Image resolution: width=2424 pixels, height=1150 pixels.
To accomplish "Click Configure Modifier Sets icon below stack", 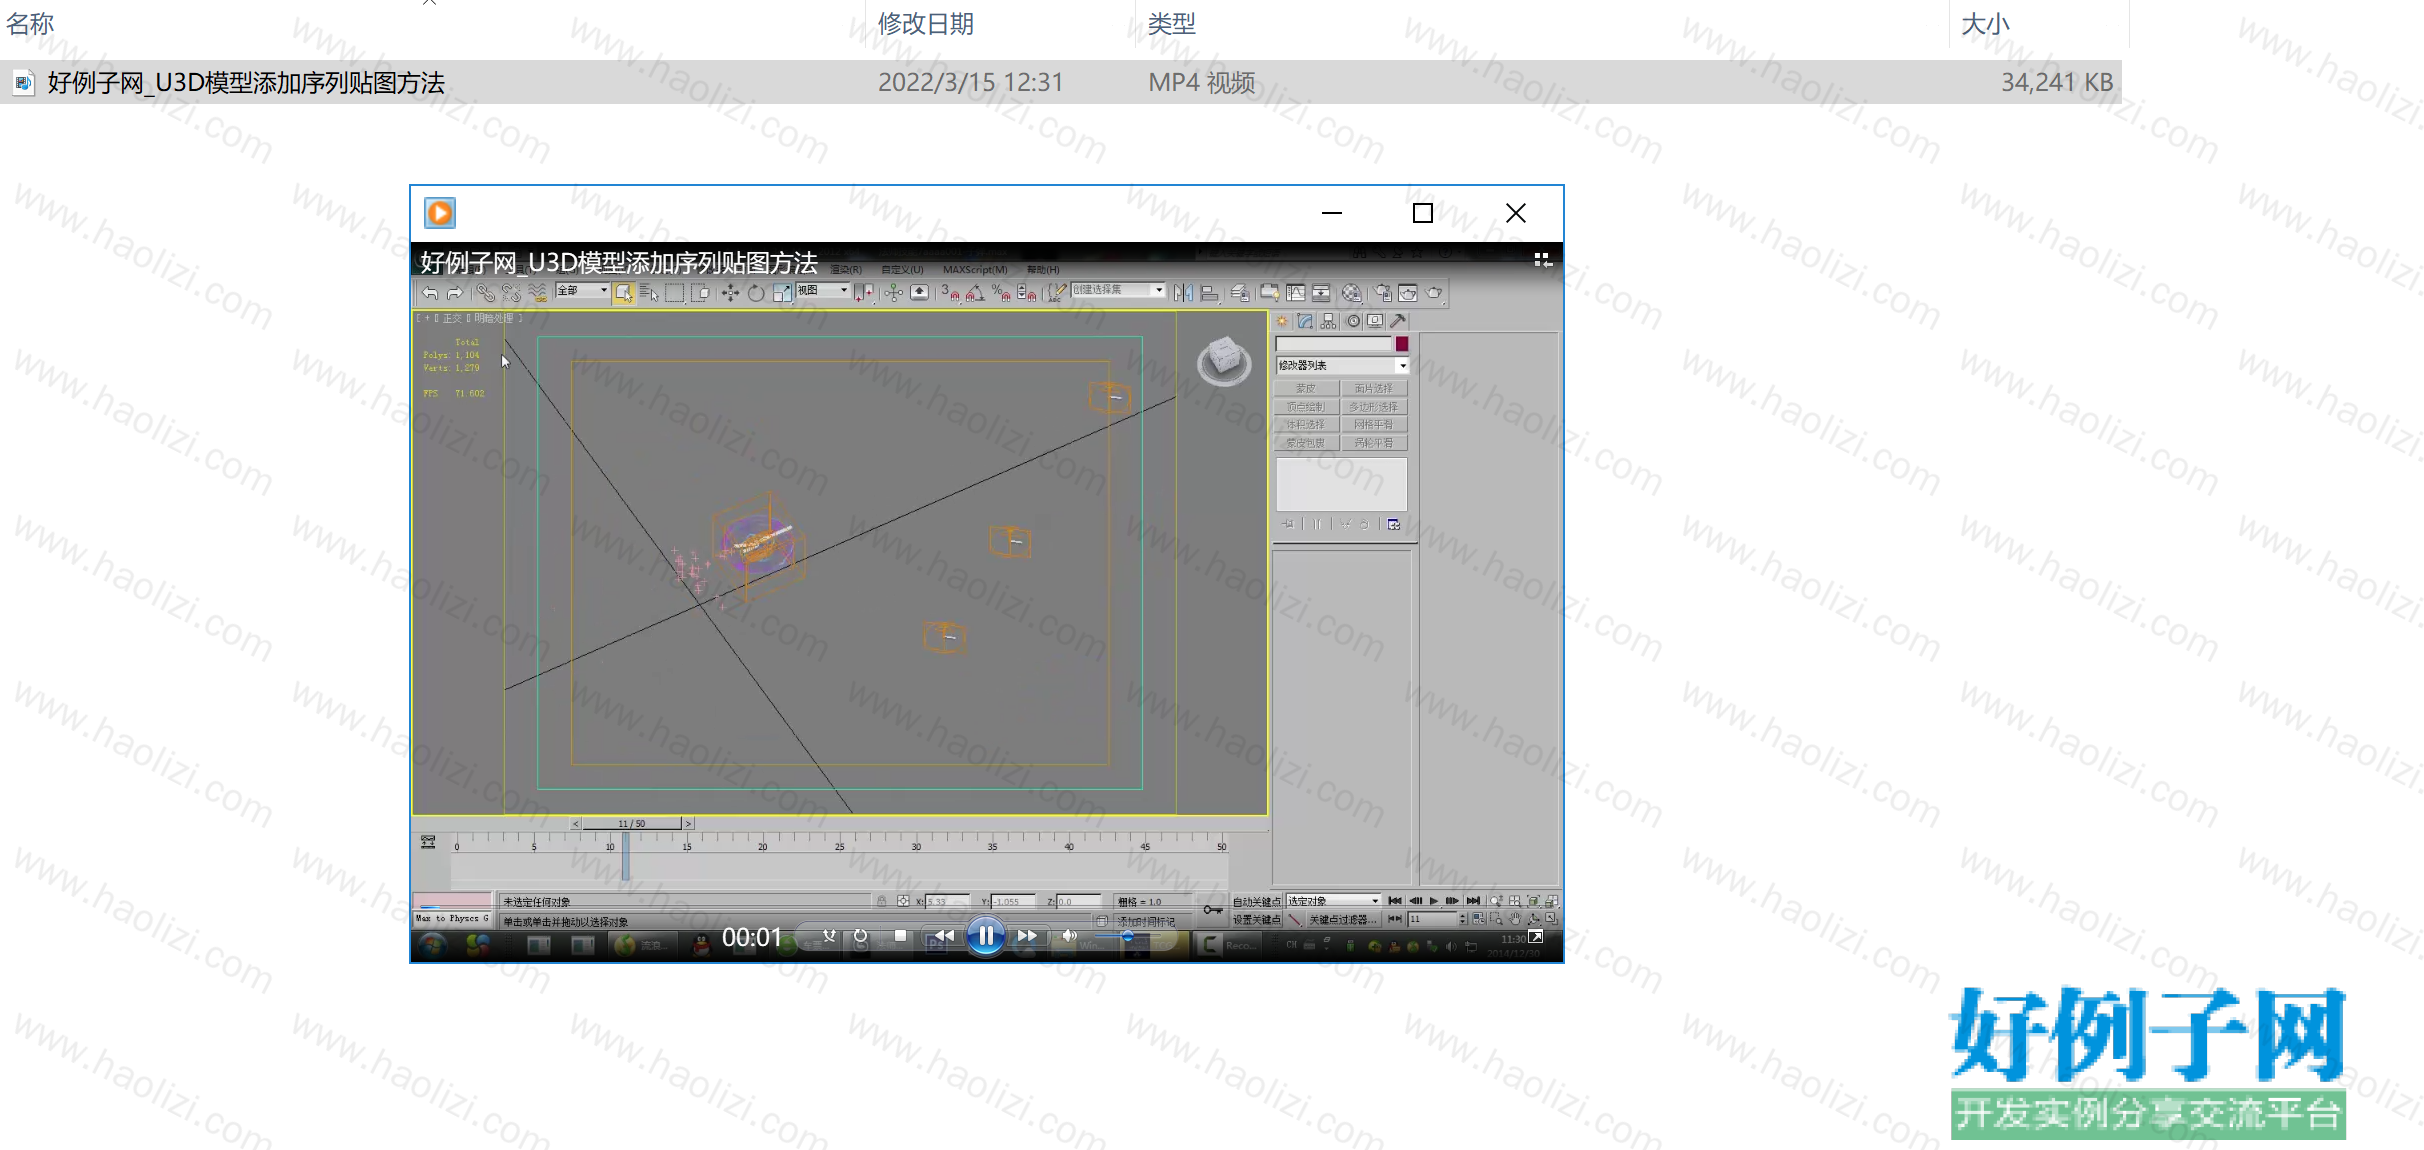I will pyautogui.click(x=1394, y=524).
